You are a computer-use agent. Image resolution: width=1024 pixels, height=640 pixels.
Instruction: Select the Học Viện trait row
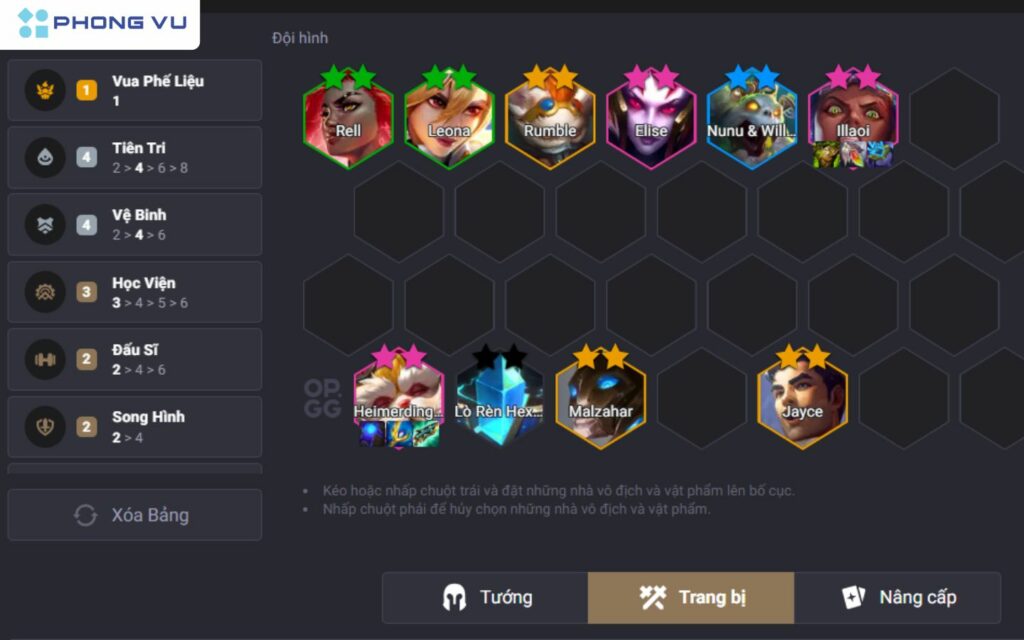point(135,292)
